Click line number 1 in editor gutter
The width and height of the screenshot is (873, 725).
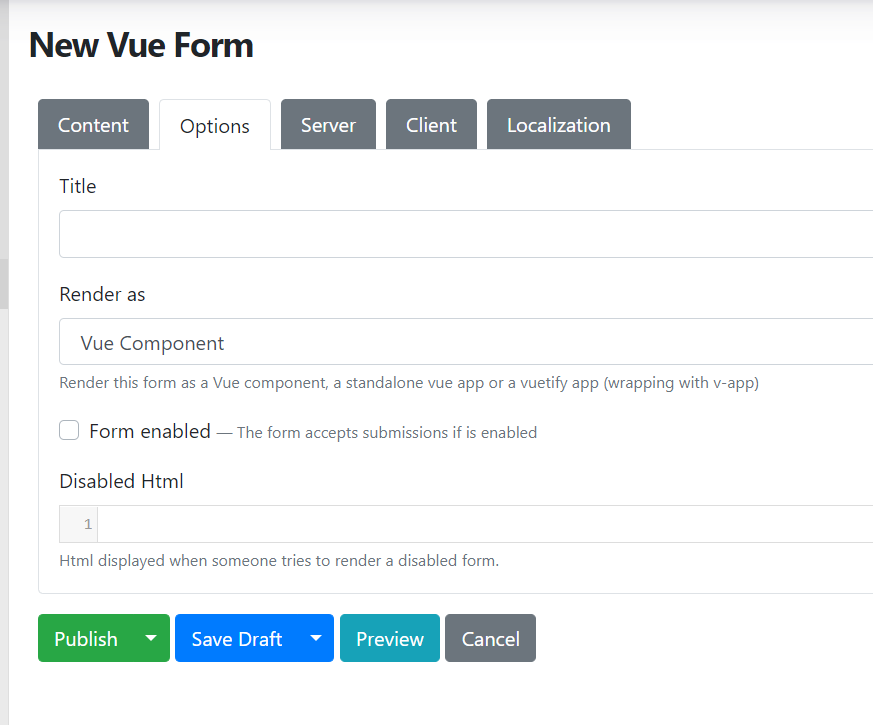coord(87,524)
